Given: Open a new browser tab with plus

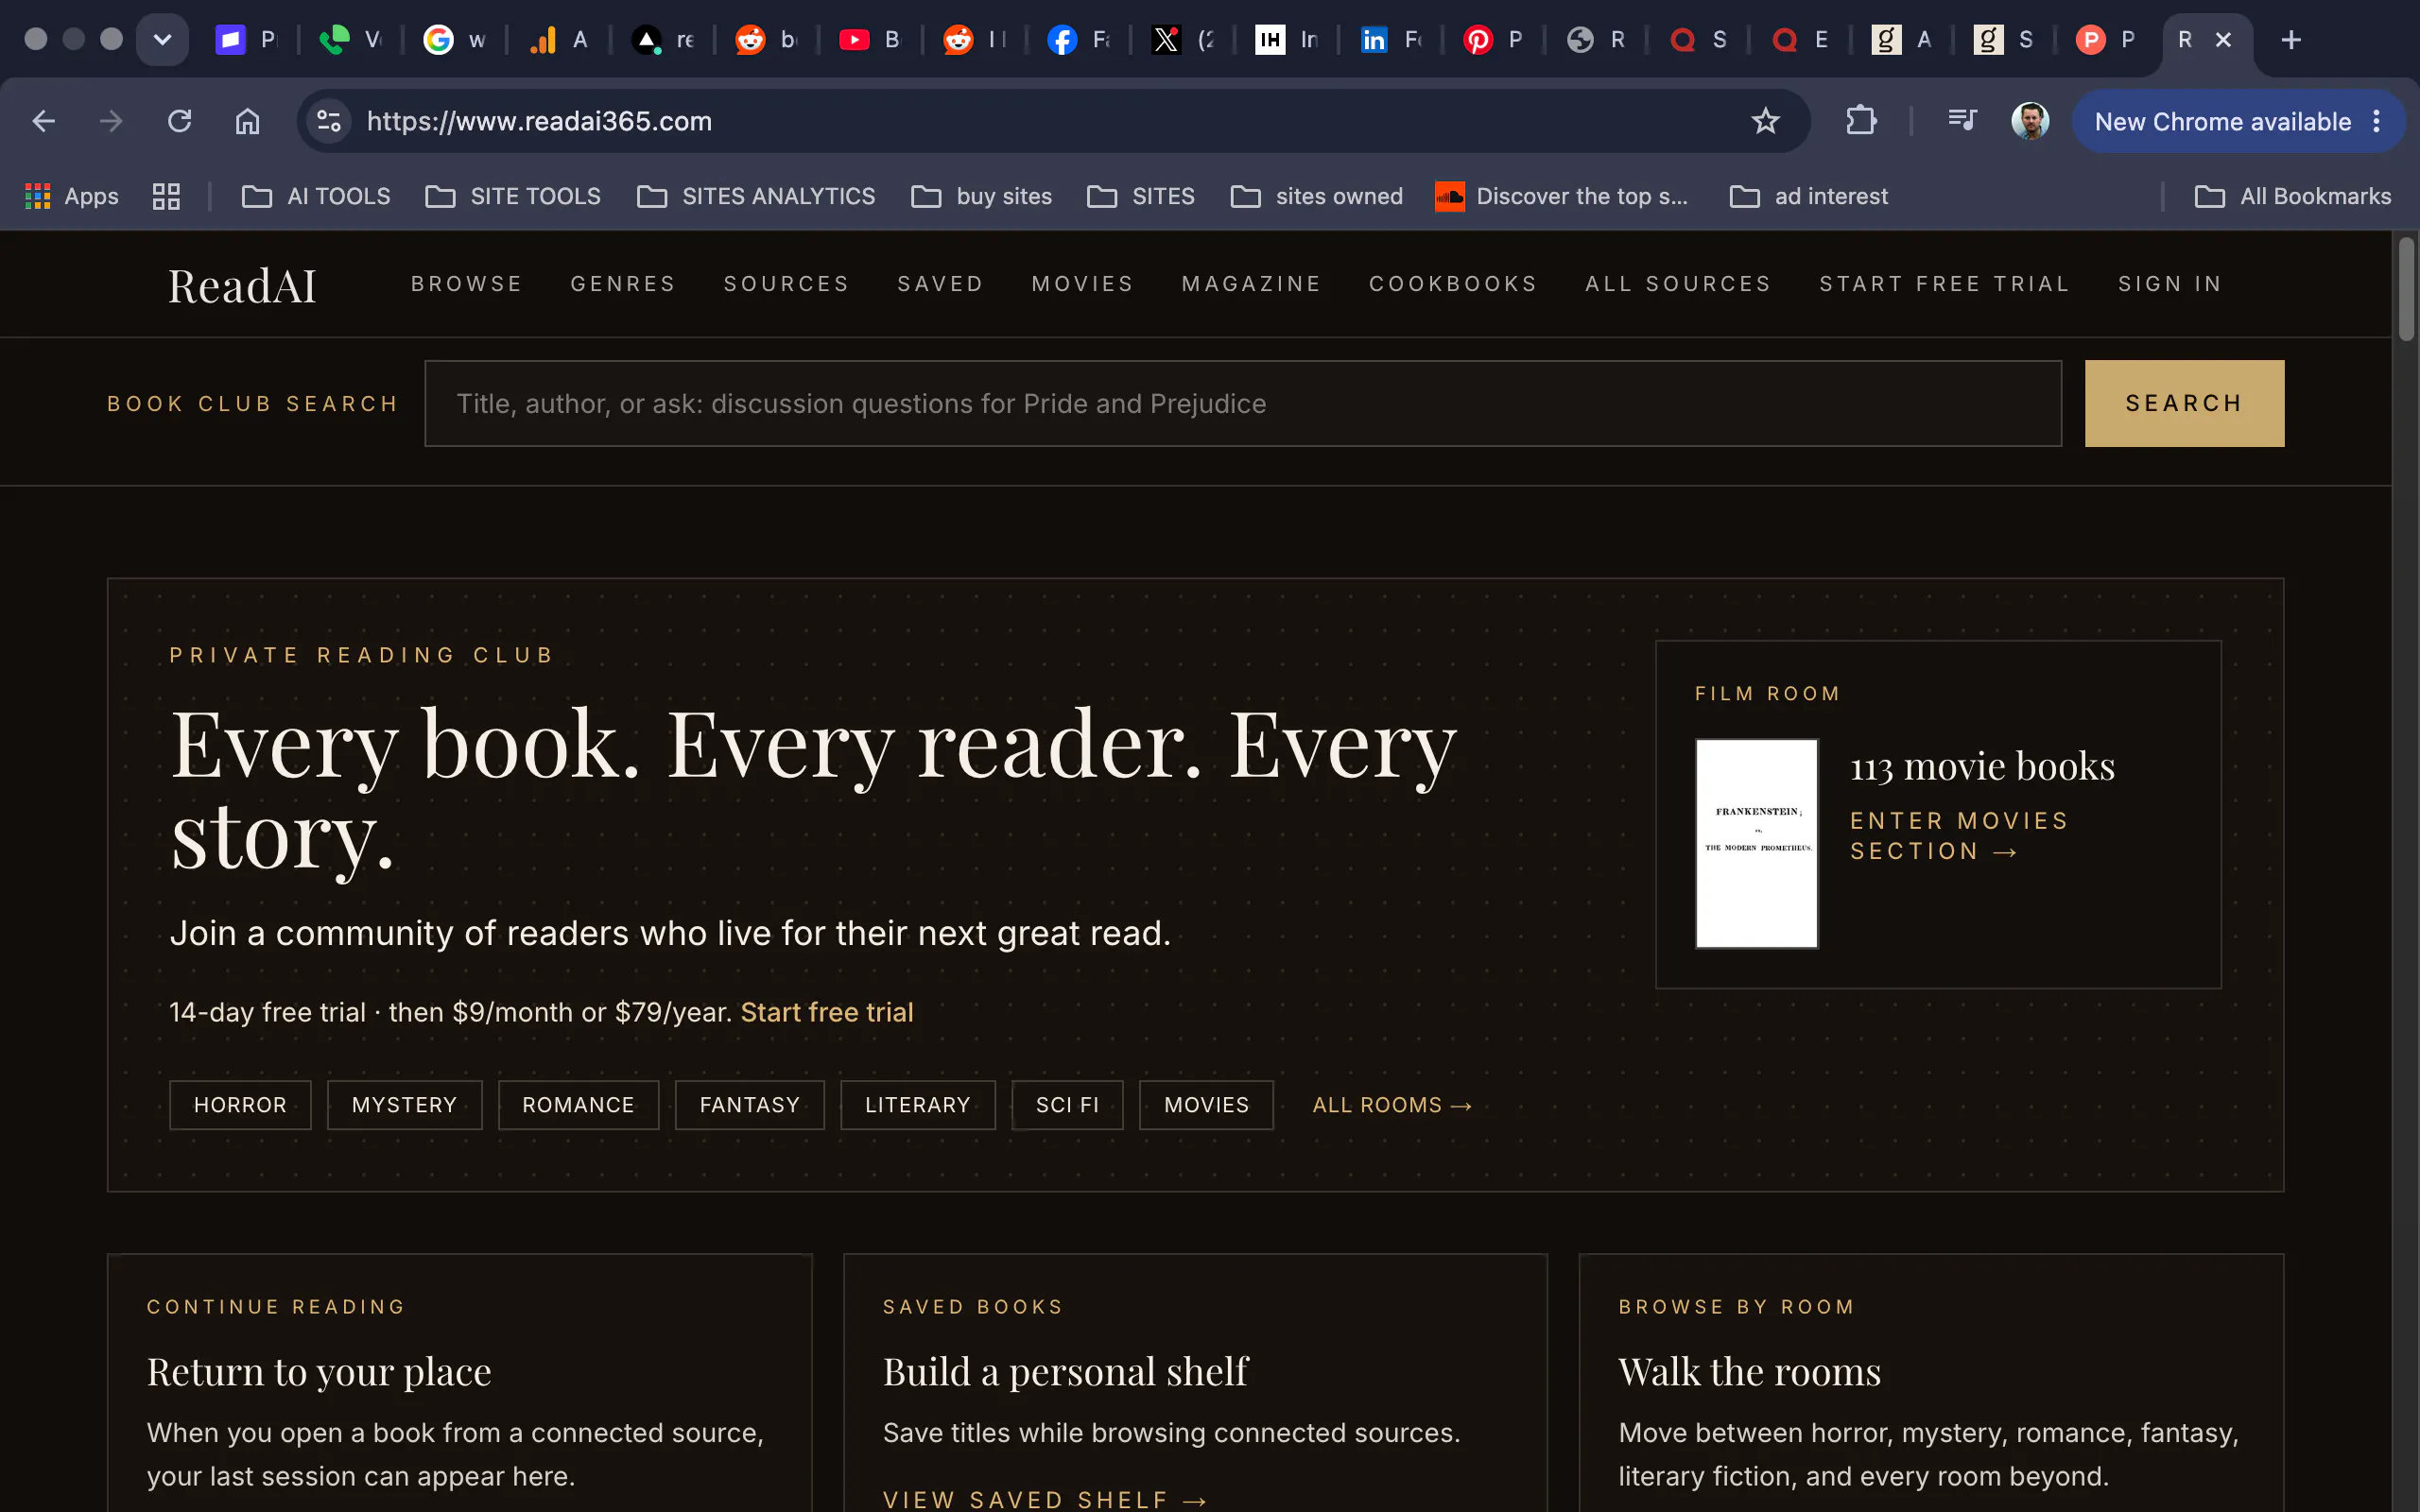Looking at the screenshot, I should point(2291,39).
